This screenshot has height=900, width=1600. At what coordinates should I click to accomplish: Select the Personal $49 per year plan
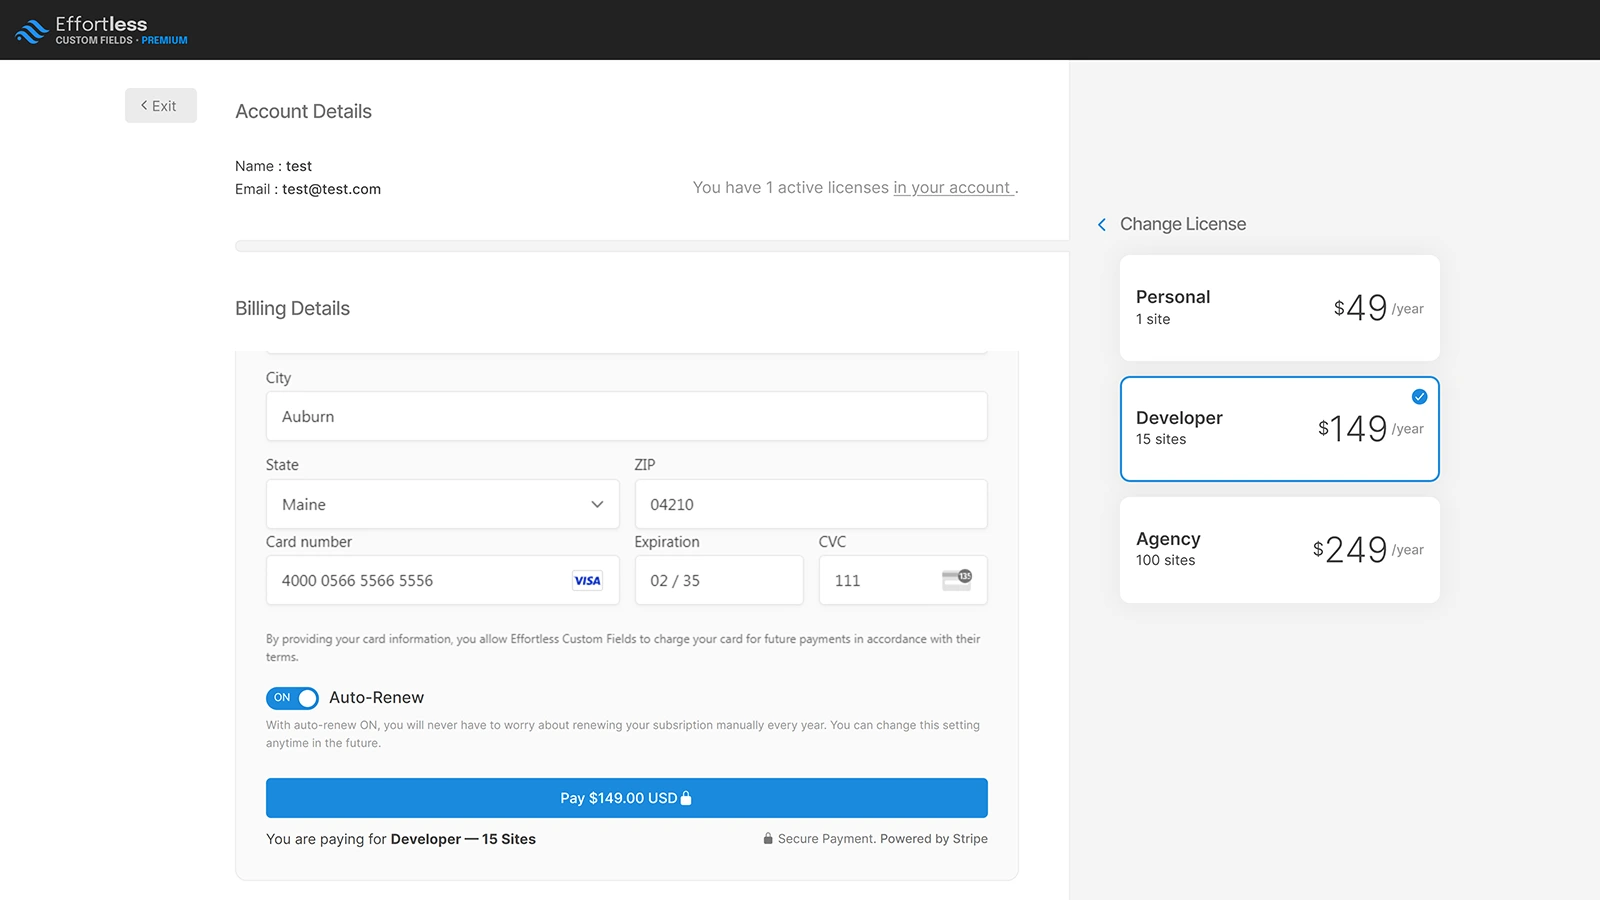(1279, 307)
